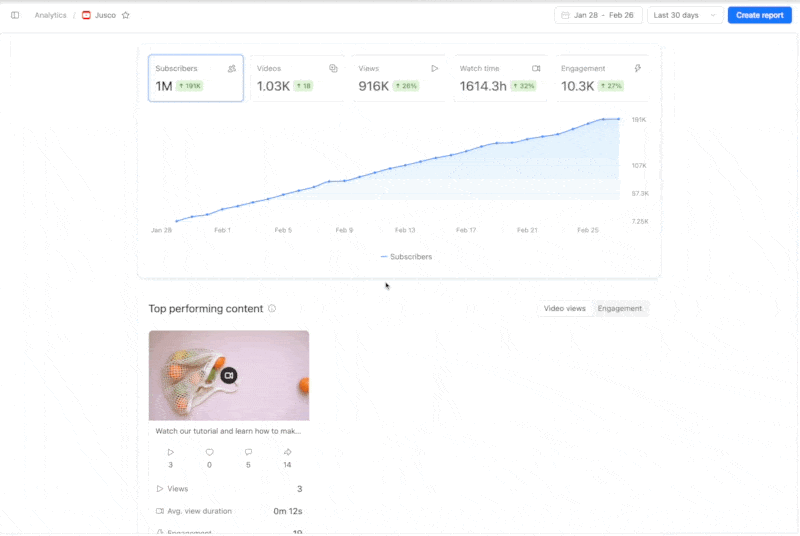
Task: Click the comments bubble icon under video
Action: [248, 452]
